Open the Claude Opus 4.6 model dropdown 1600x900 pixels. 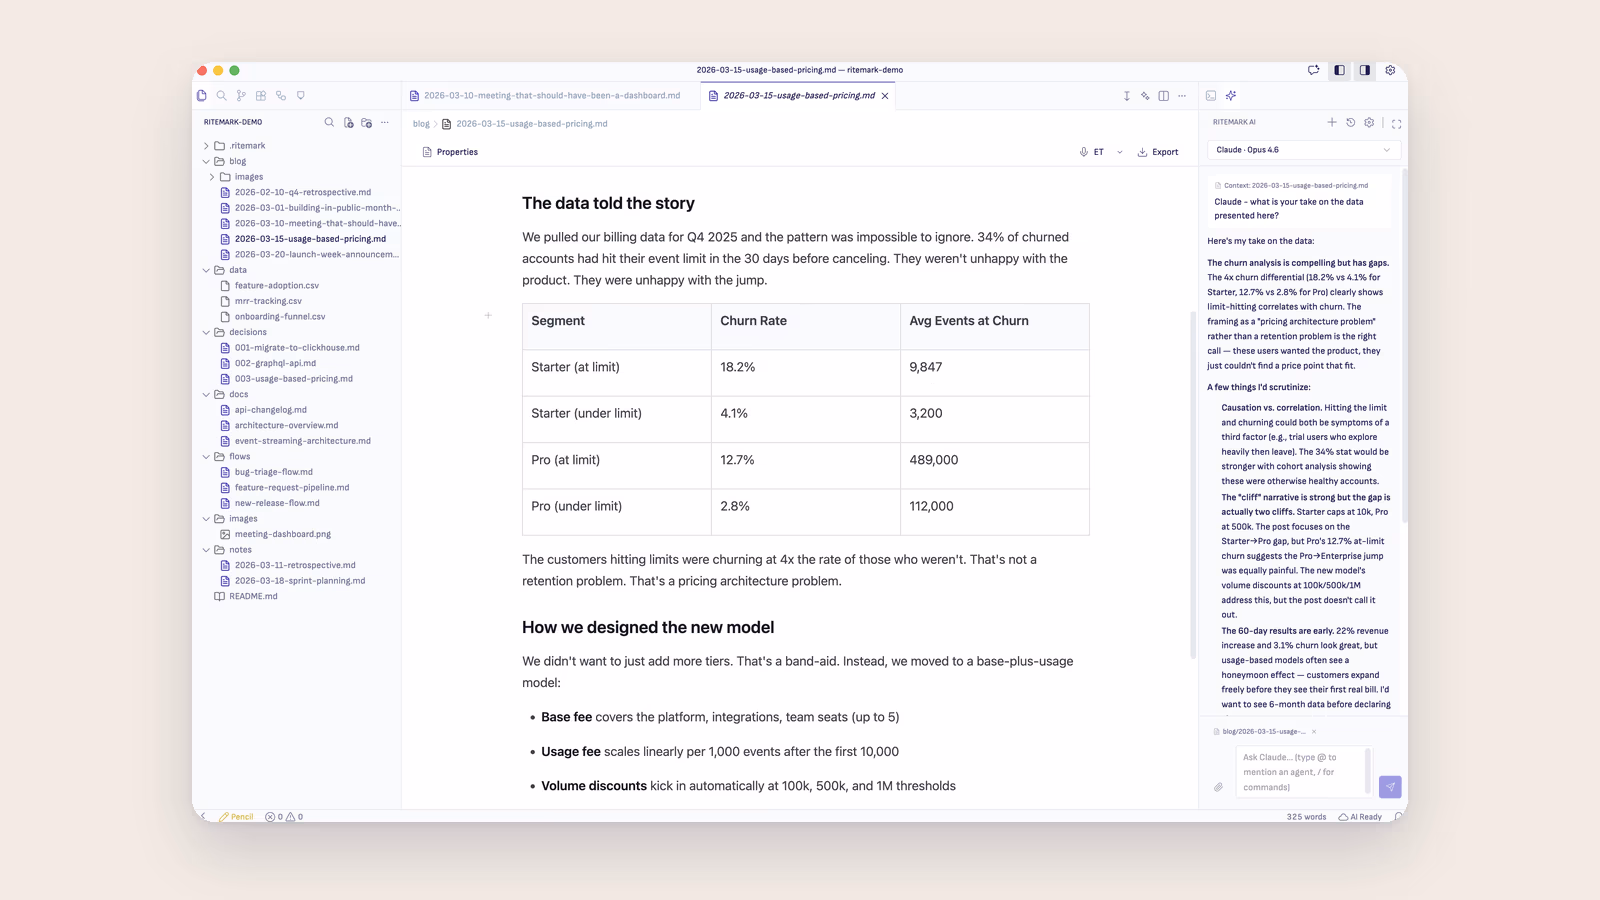[x=1304, y=150]
